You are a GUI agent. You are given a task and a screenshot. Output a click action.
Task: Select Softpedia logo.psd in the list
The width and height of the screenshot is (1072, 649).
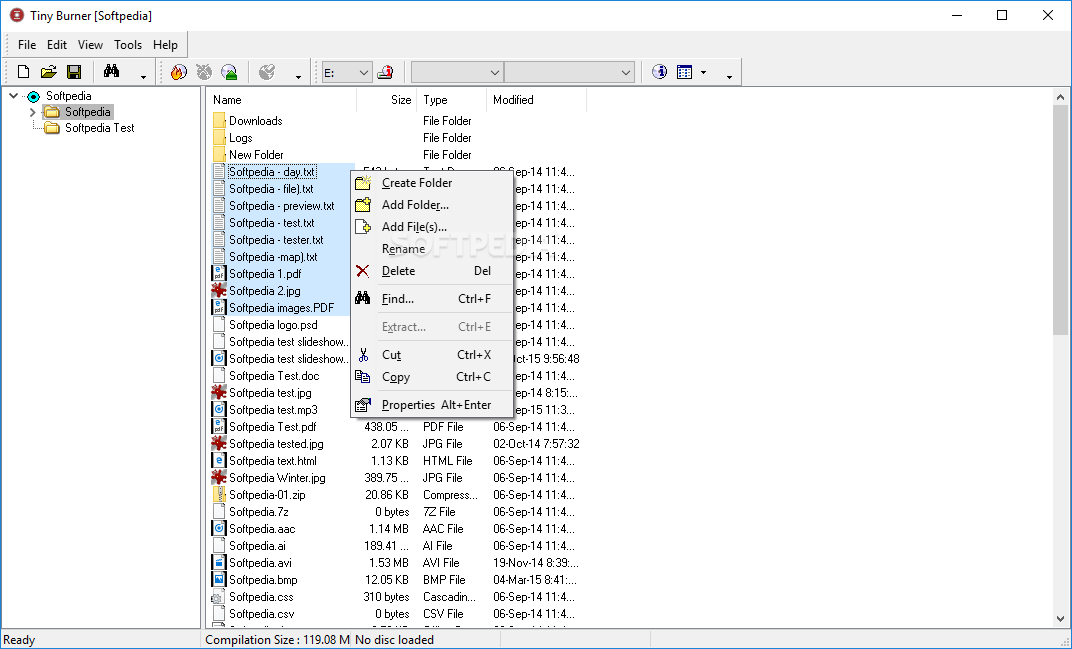pos(273,325)
